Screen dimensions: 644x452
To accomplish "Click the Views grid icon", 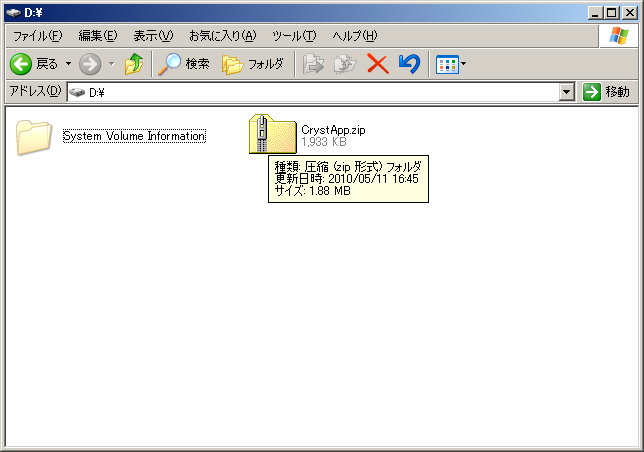I will [447, 64].
